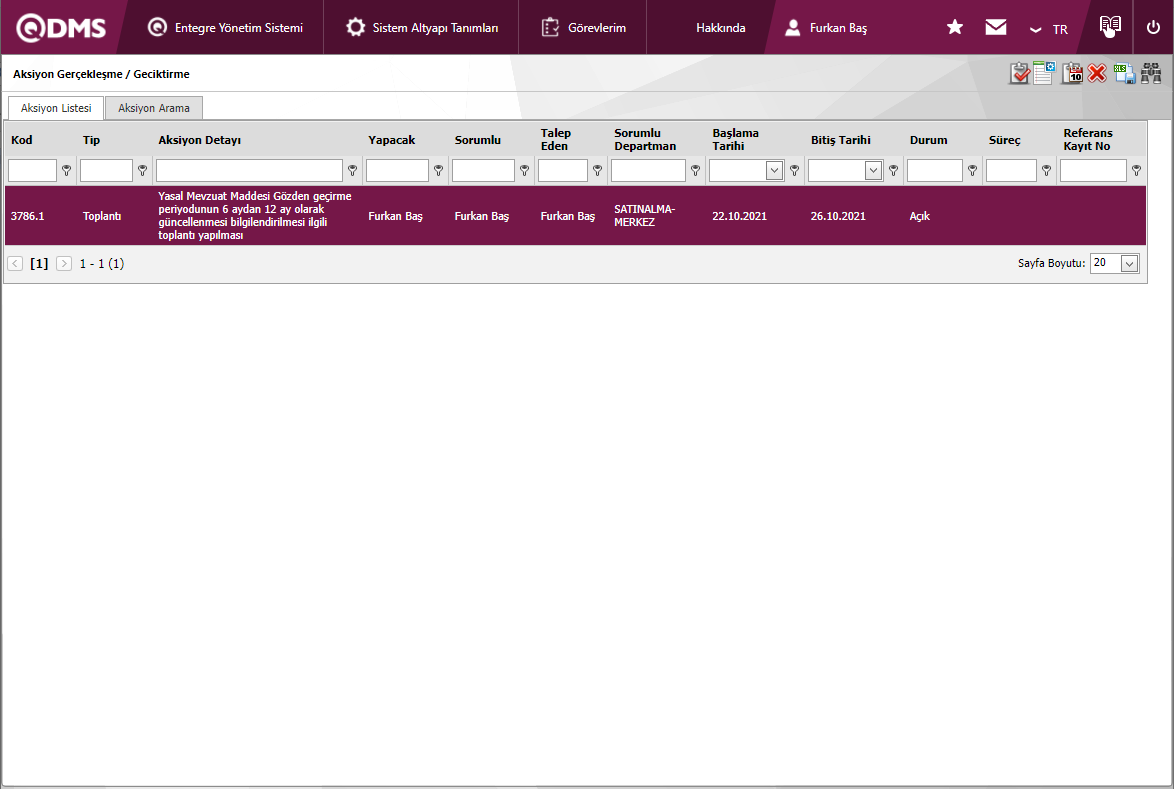Sort by the Aksiyon Detayı column header
Image resolution: width=1174 pixels, height=789 pixels.
pyautogui.click(x=199, y=140)
